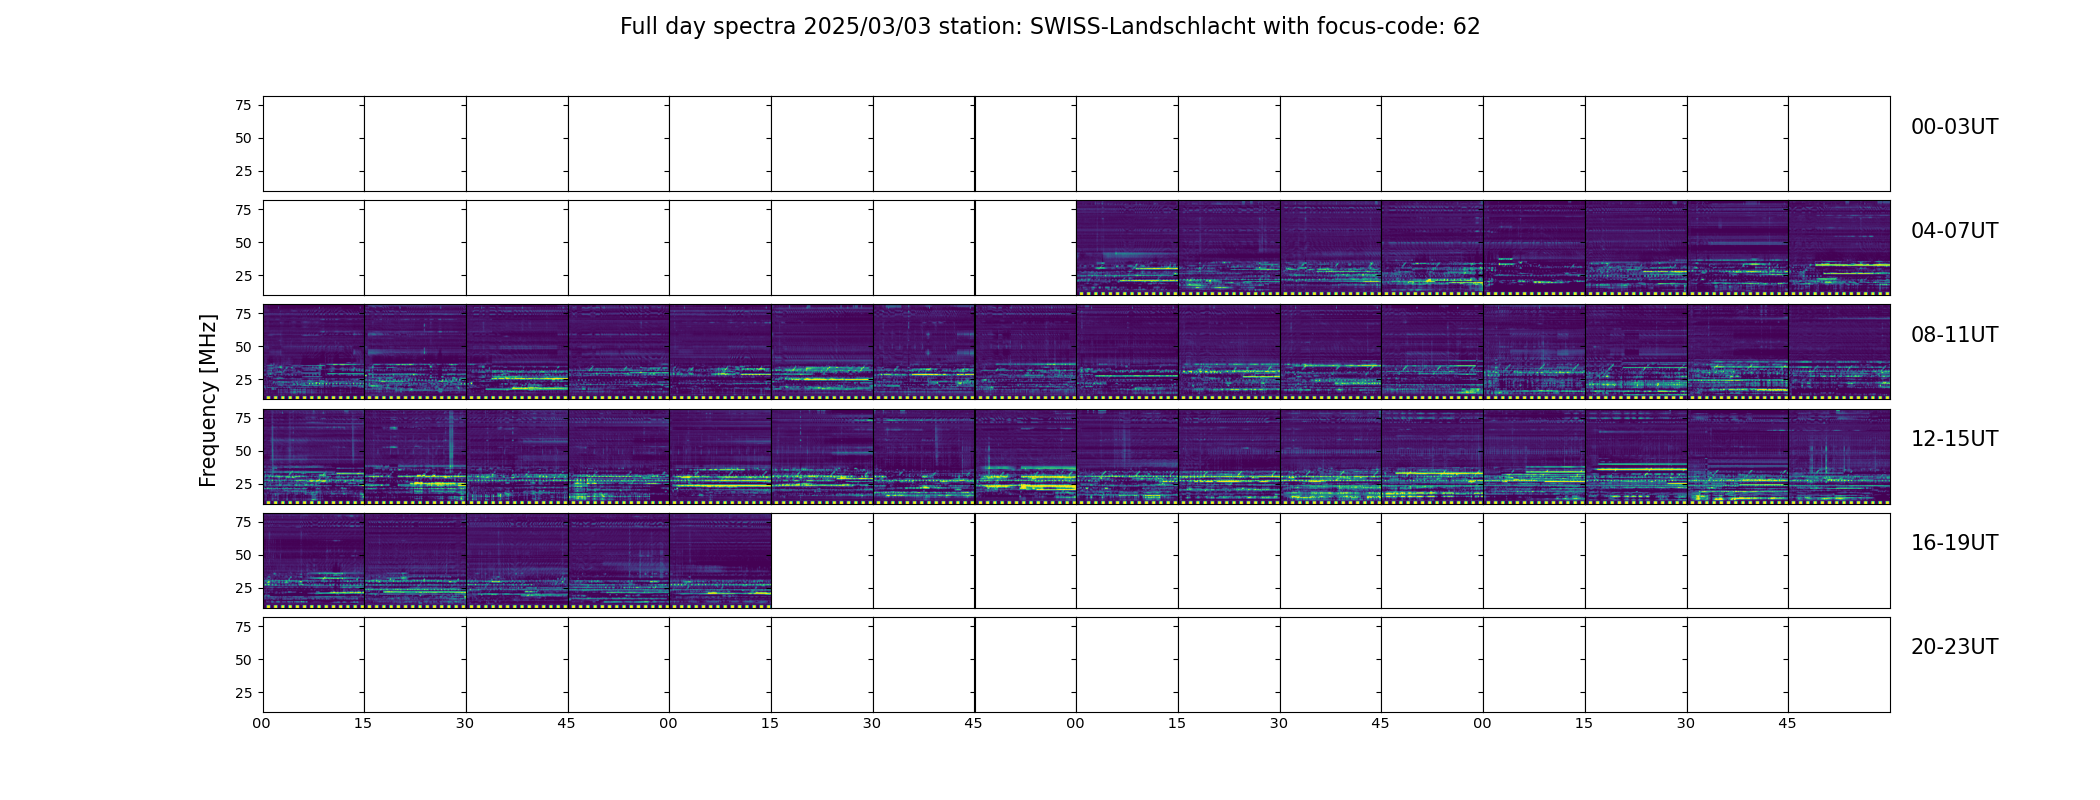Click the 16-19UT row label
The width and height of the screenshot is (2100, 800).
(1954, 543)
